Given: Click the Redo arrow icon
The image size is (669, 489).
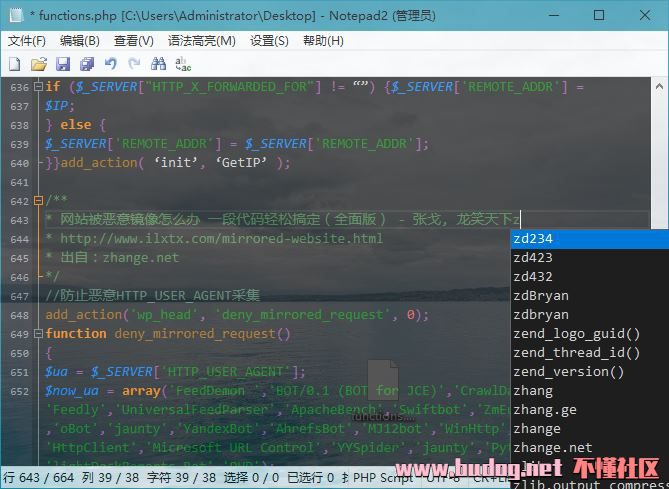Looking at the screenshot, I should pos(134,64).
